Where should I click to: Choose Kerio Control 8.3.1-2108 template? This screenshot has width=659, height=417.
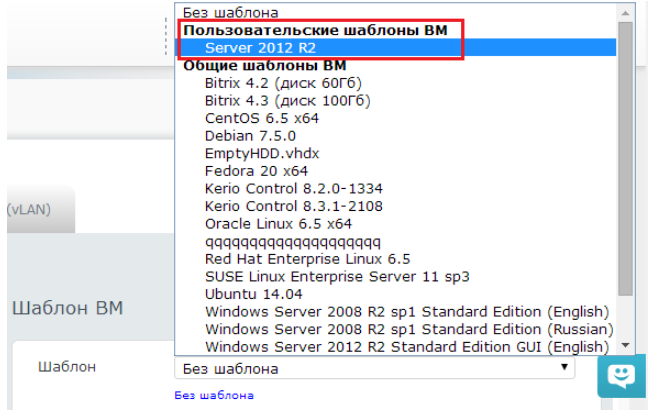(x=294, y=205)
